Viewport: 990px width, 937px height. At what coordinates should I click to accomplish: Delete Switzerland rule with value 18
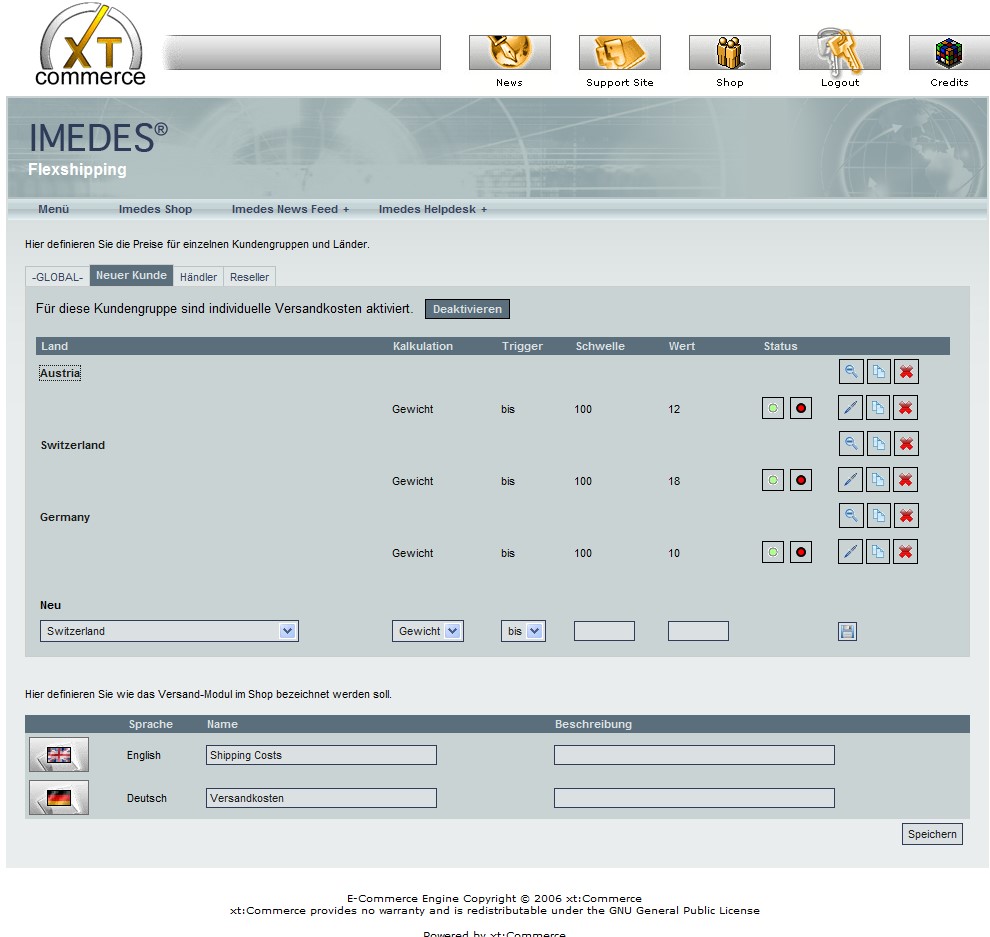tap(905, 480)
